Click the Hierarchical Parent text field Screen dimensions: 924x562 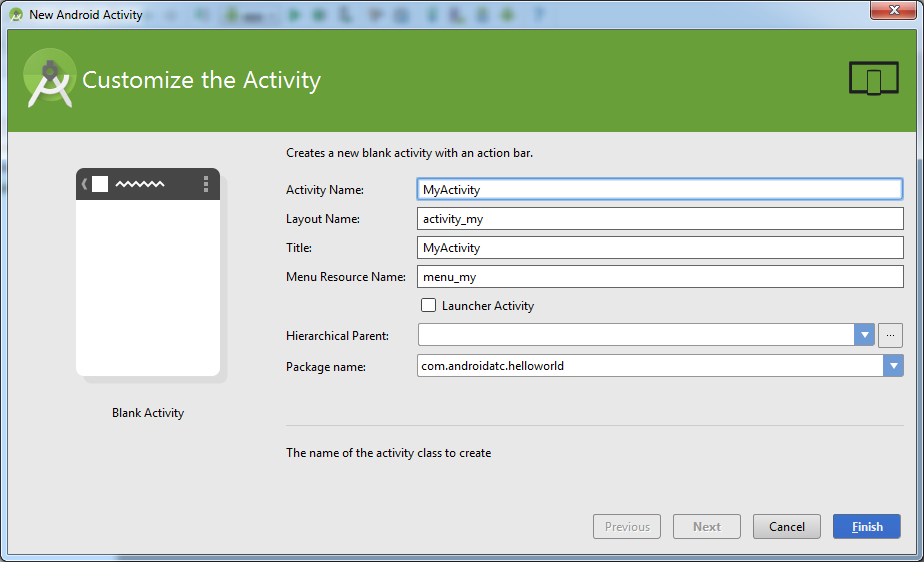636,335
